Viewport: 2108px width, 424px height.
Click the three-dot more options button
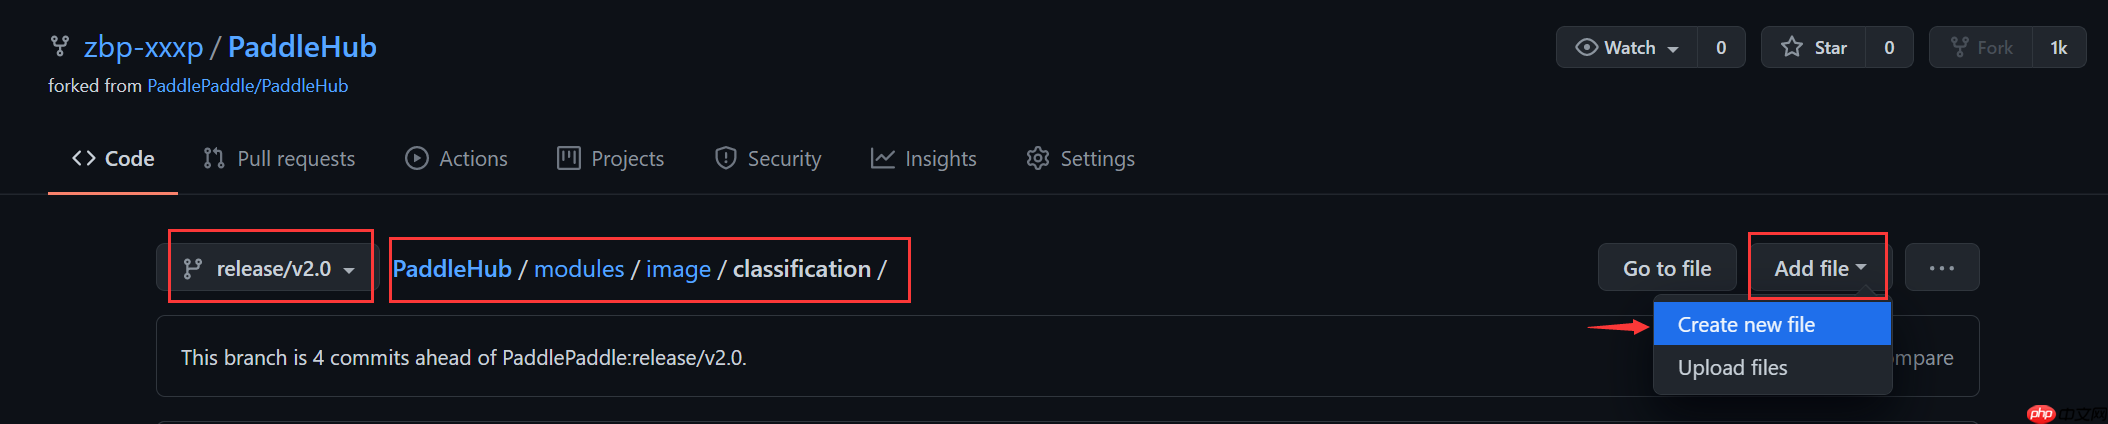[1941, 268]
